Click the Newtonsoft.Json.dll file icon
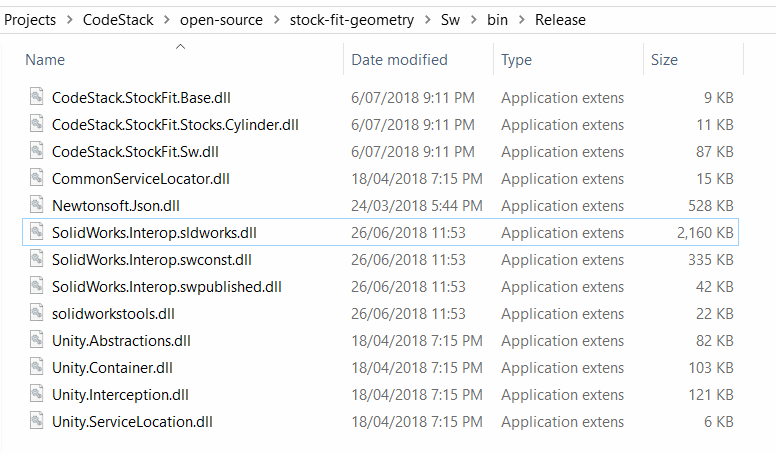The image size is (776, 453). (x=37, y=204)
